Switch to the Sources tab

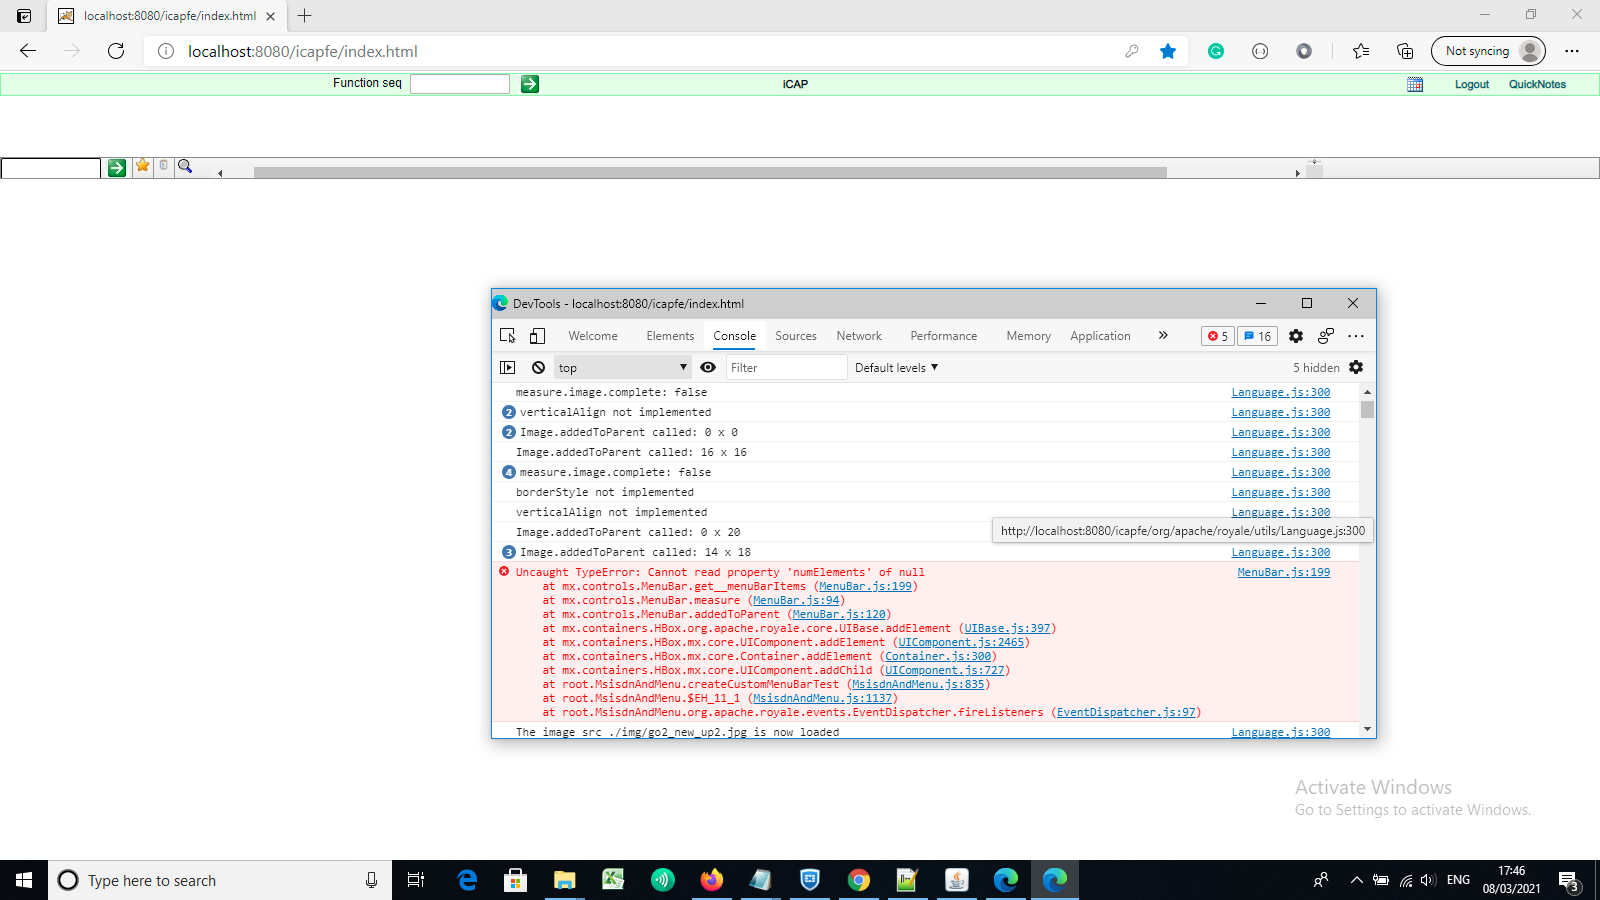pyautogui.click(x=795, y=336)
